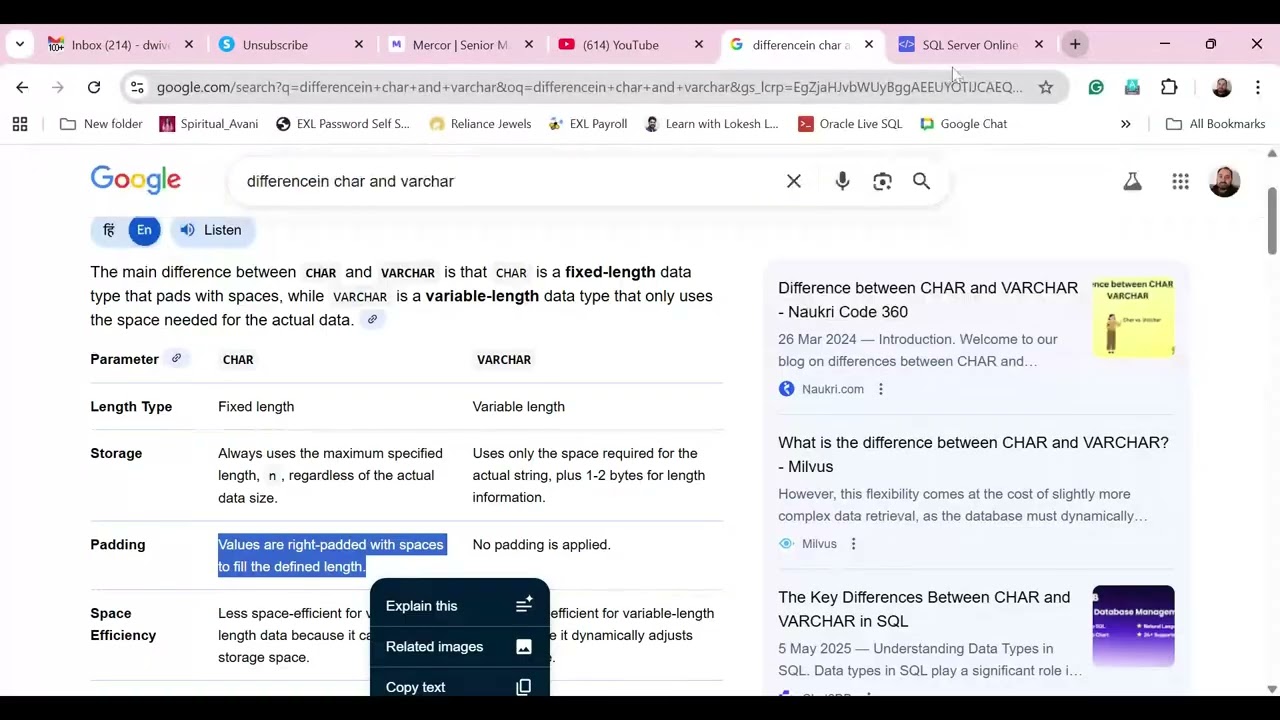The height and width of the screenshot is (720, 1280).
Task: Click the address bar URL
Action: pyautogui.click(x=590, y=87)
